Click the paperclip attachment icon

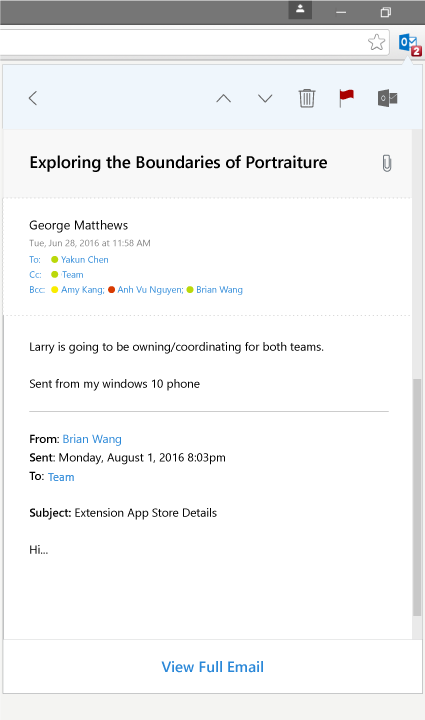(x=387, y=163)
